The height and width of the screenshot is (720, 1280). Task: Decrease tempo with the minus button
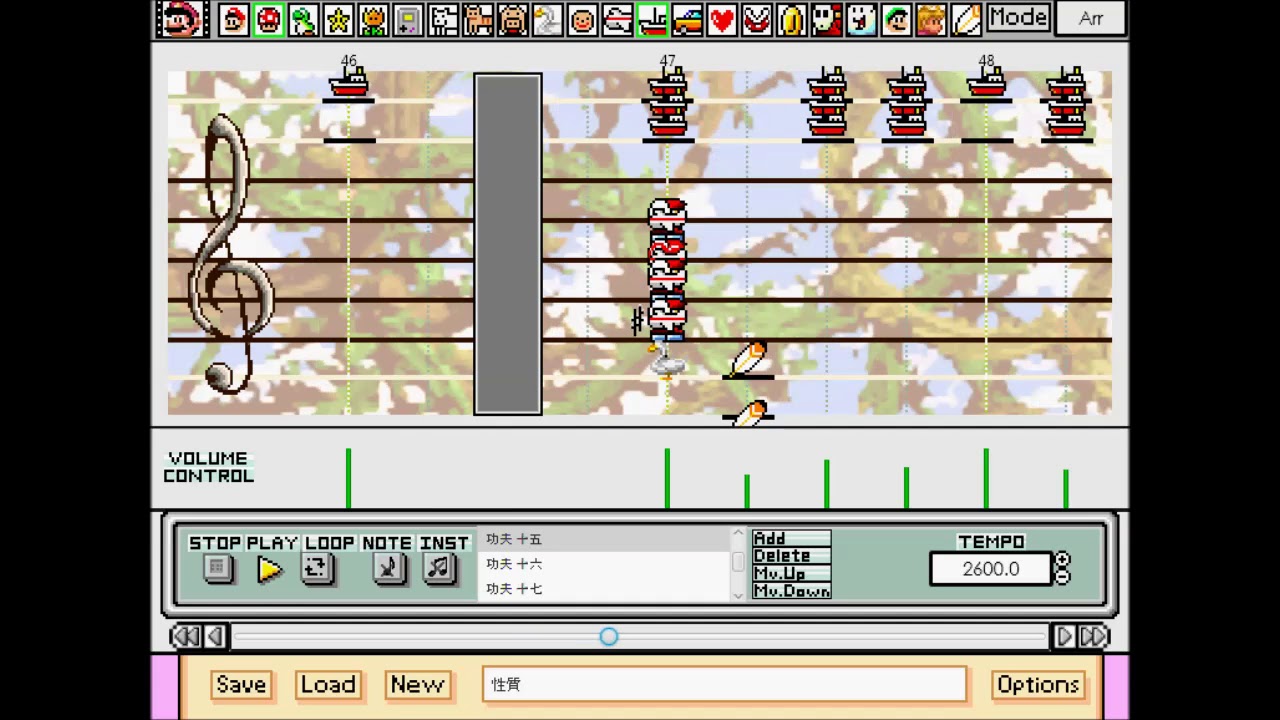click(x=1062, y=577)
